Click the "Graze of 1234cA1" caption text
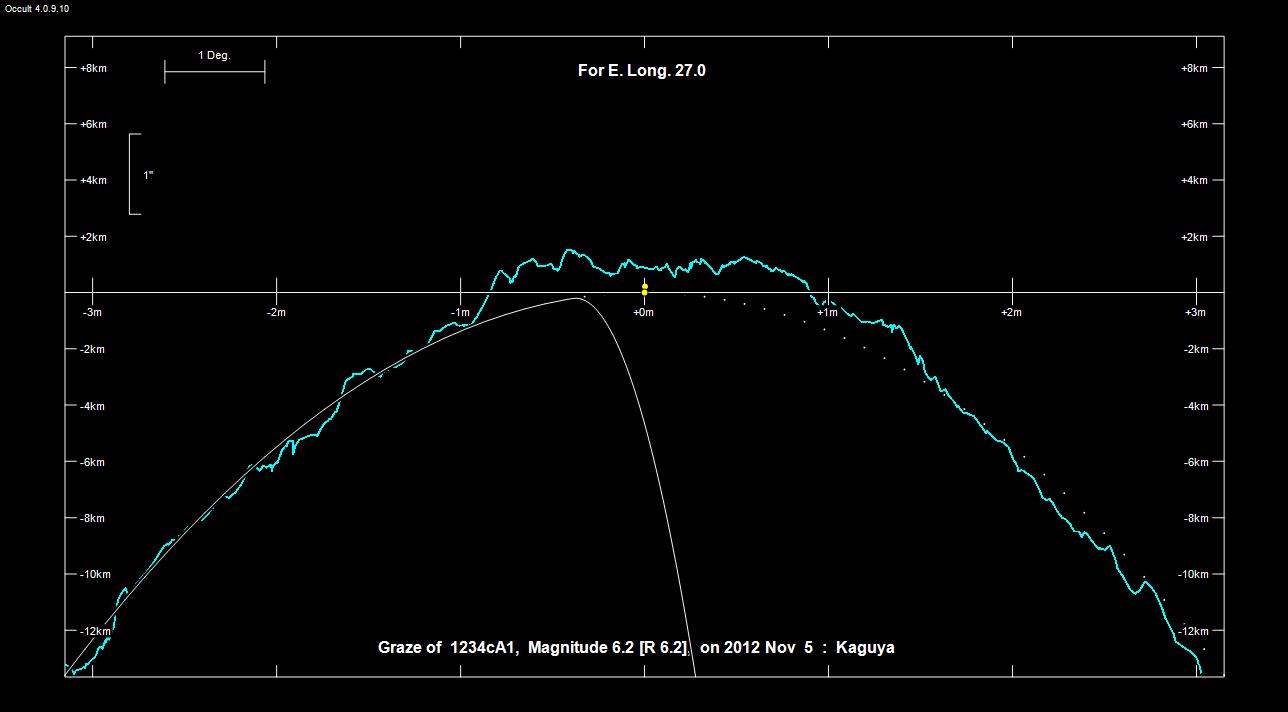Screen dimensions: 1288x712 click(x=448, y=648)
